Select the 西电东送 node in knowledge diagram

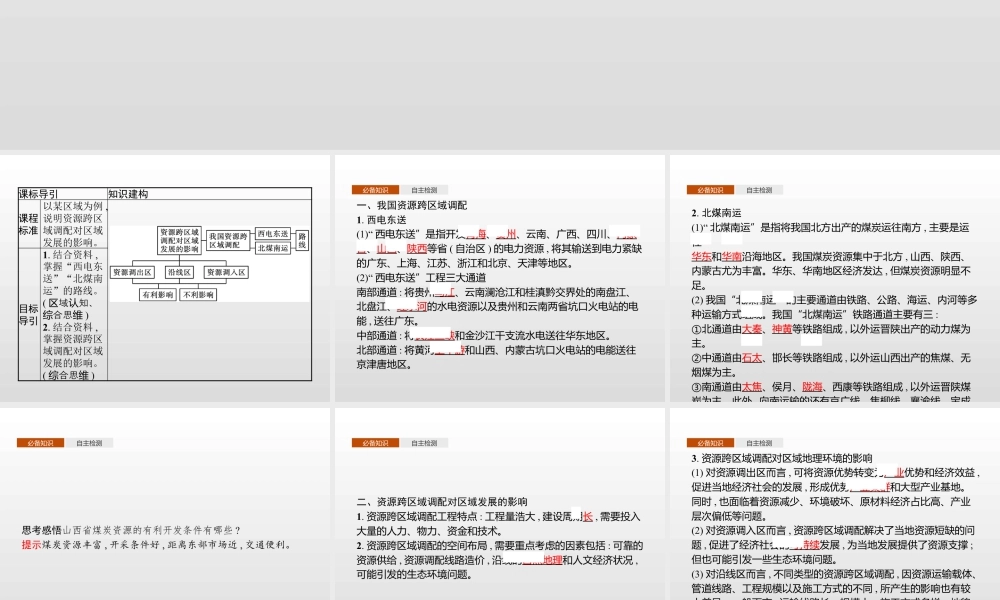pos(273,234)
